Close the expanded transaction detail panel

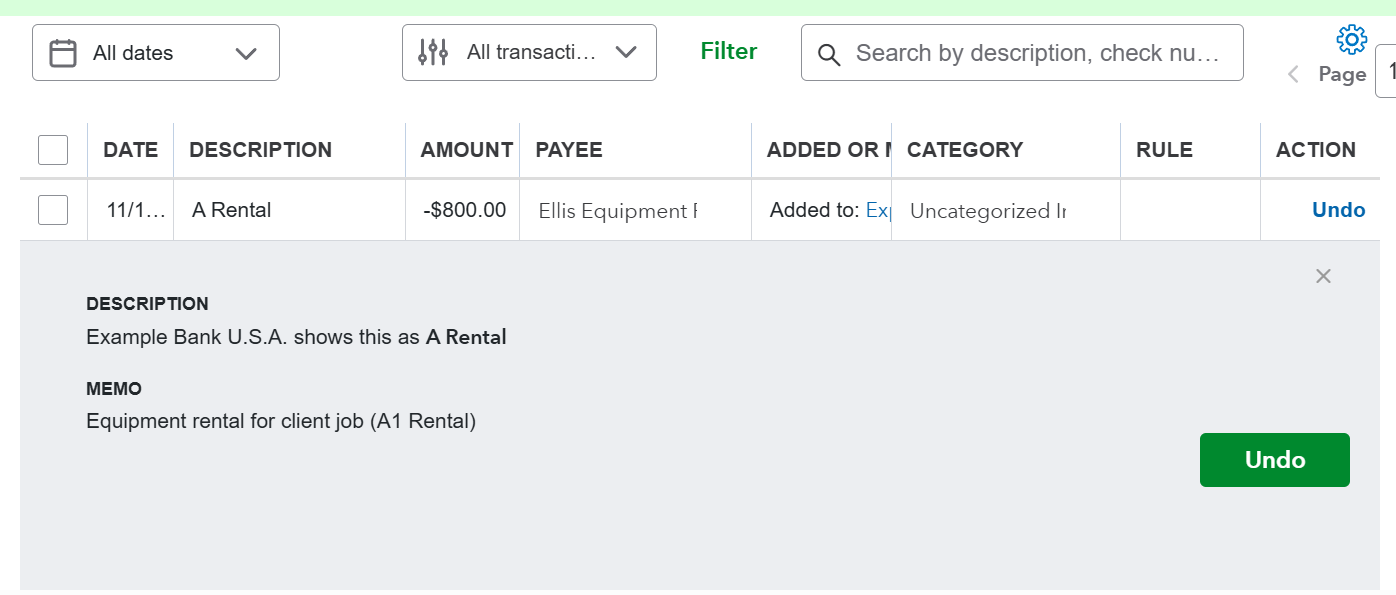pos(1323,276)
